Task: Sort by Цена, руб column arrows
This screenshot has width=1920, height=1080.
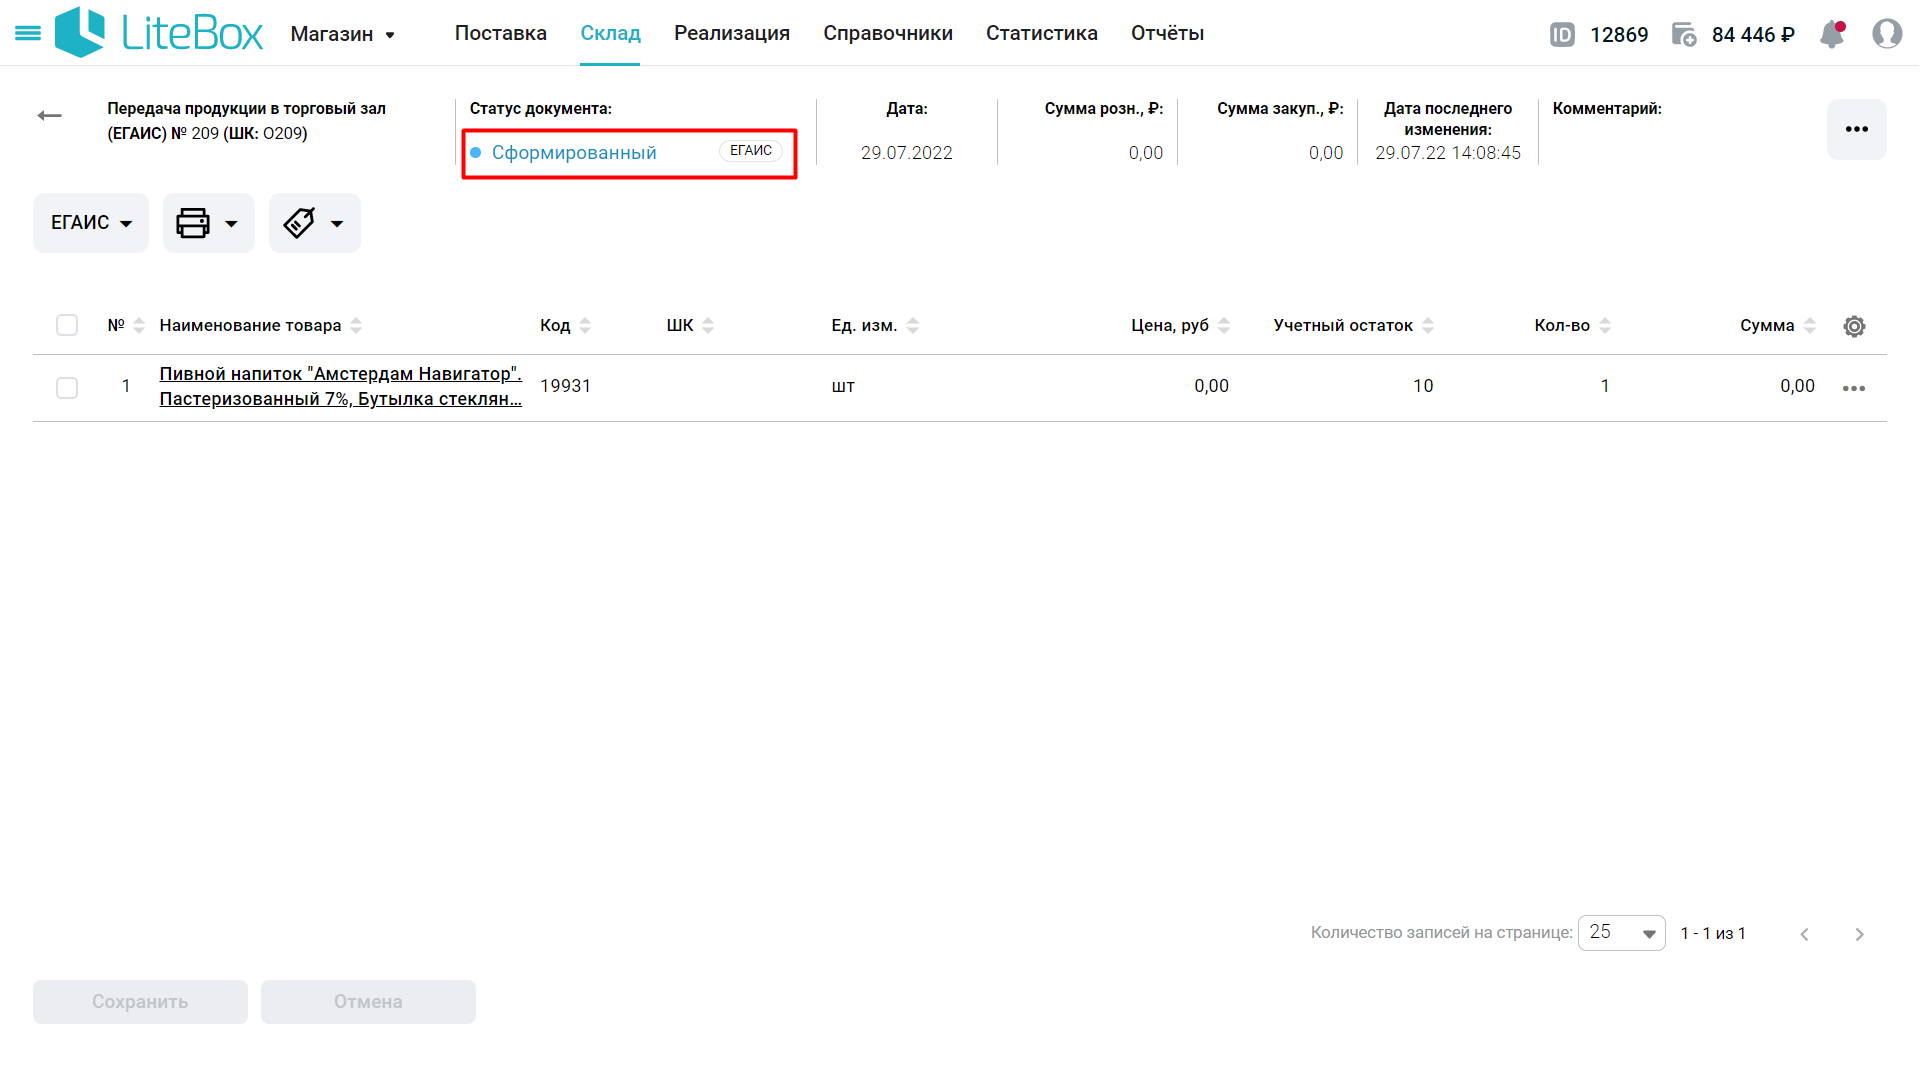Action: click(x=1224, y=326)
